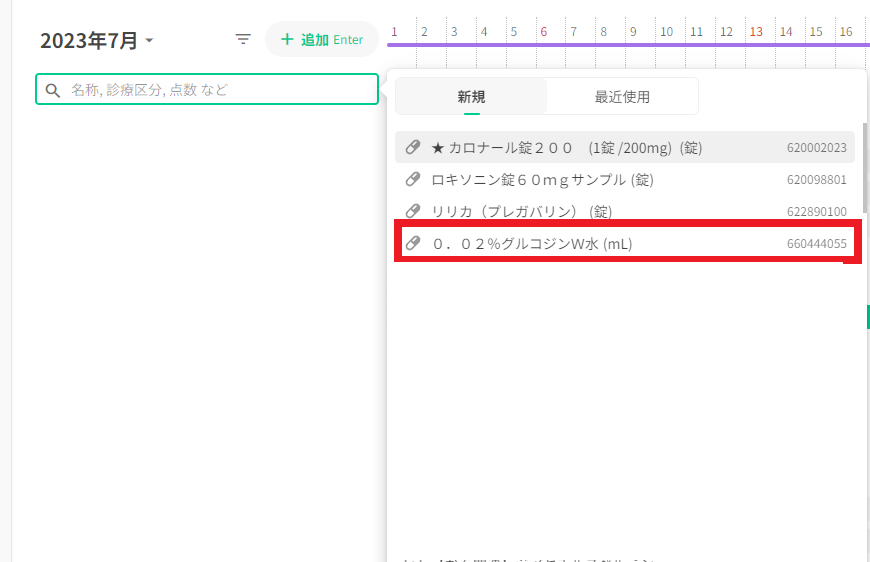870x562 pixels.
Task: Select day 15 on the timeline
Action: pyautogui.click(x=816, y=32)
